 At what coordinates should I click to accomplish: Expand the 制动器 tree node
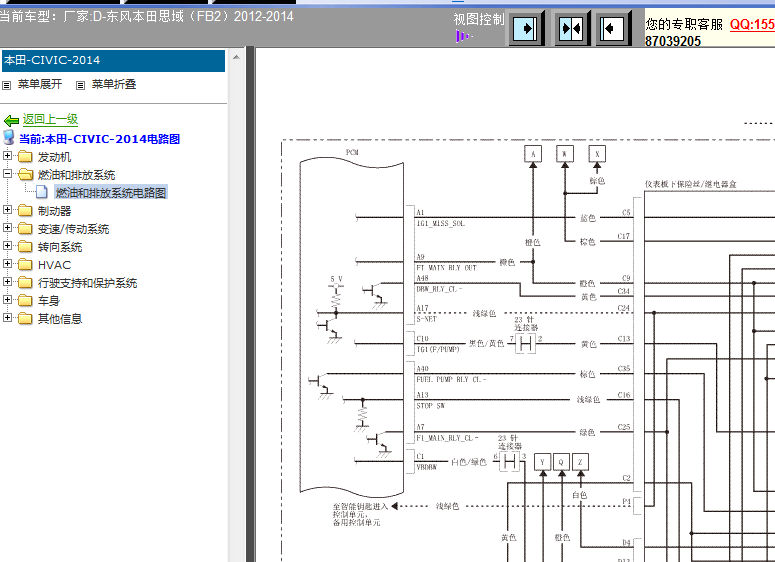pos(7,210)
